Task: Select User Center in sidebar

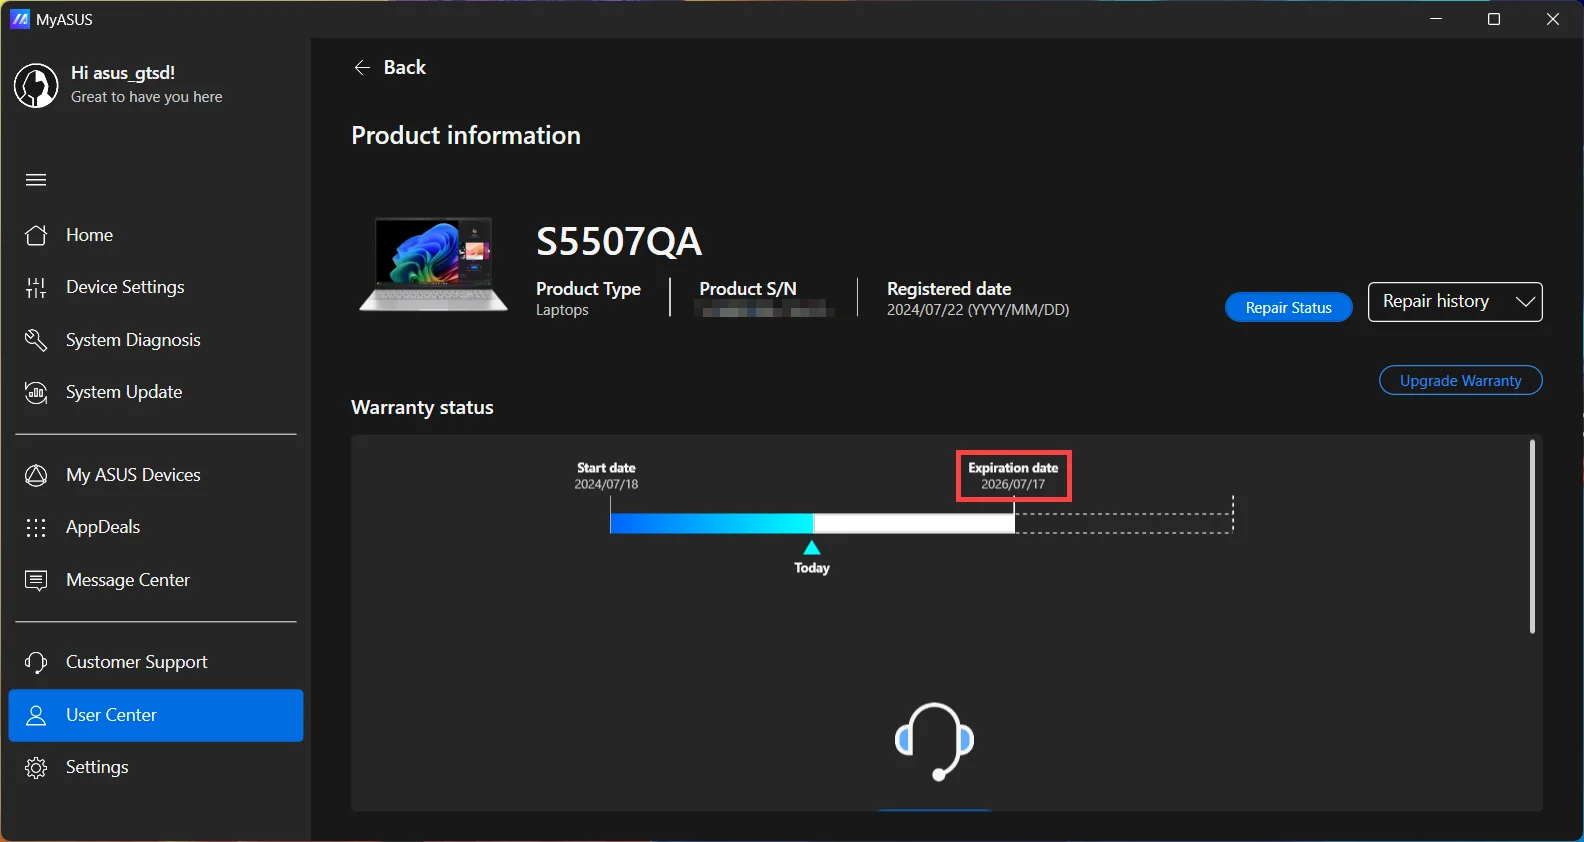Action: 156,715
